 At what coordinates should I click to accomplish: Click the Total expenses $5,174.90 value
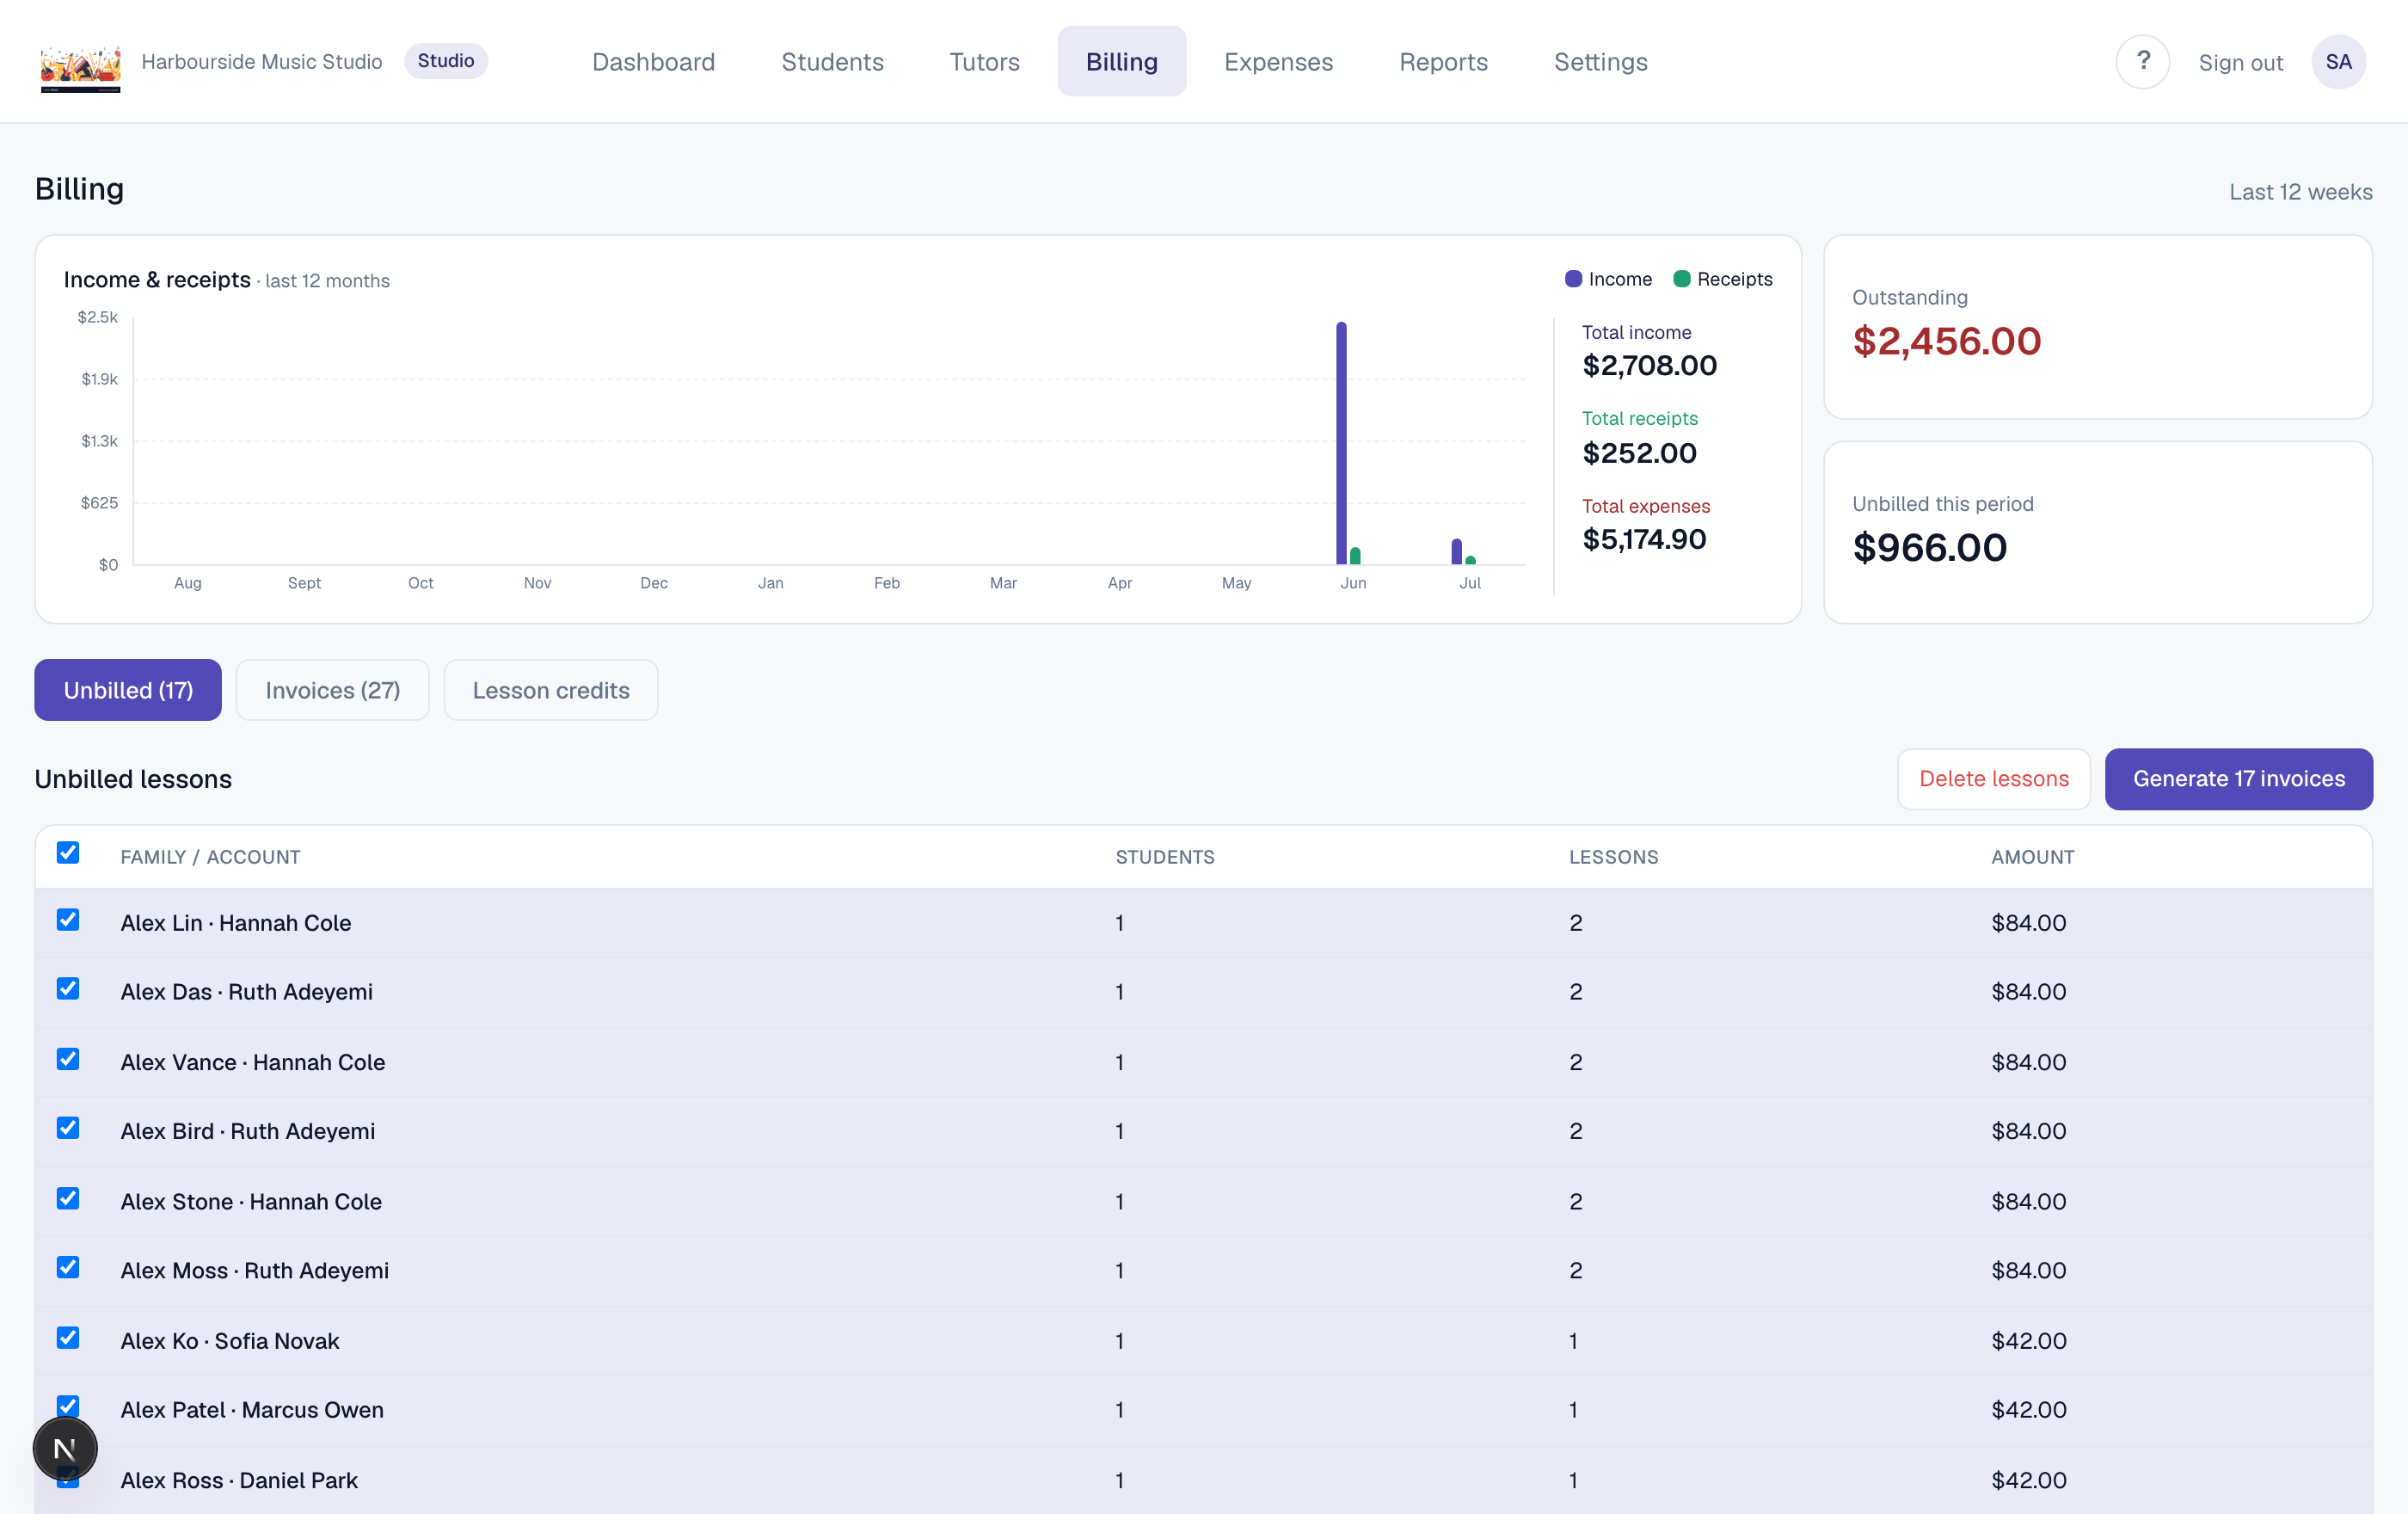1644,539
